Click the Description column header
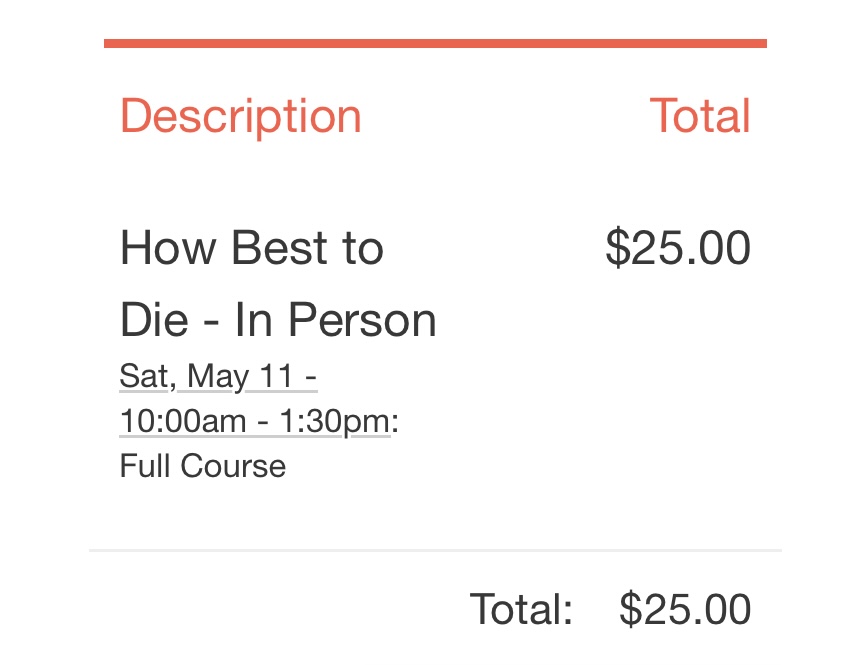 [x=240, y=116]
